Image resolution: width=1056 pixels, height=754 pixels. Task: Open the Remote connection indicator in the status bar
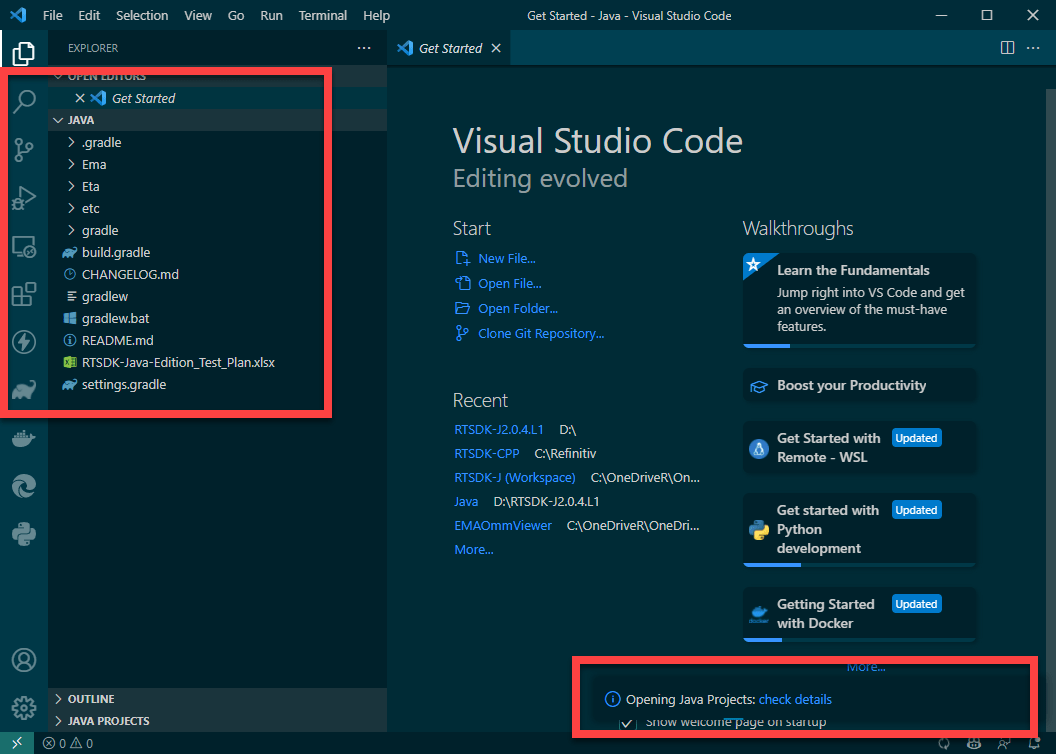tap(15, 743)
